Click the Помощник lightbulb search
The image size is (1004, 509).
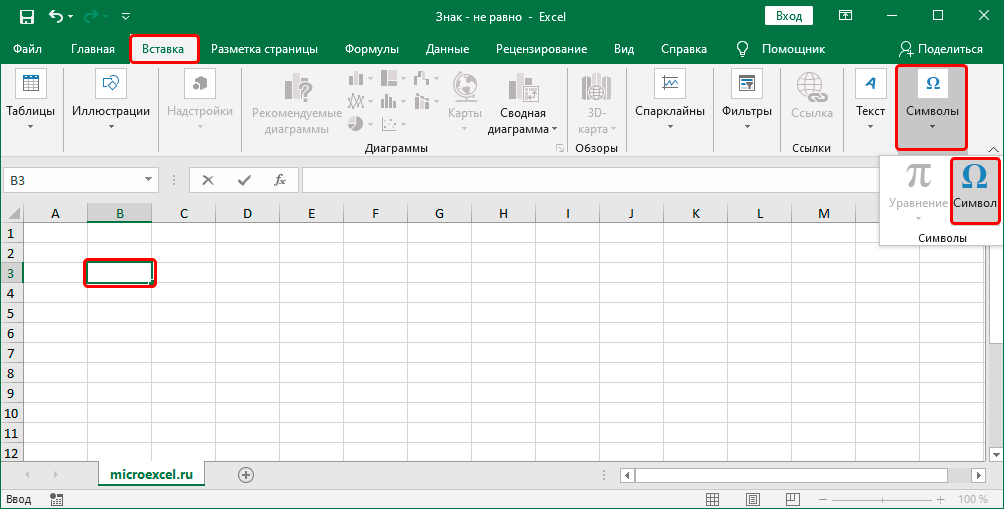click(781, 49)
